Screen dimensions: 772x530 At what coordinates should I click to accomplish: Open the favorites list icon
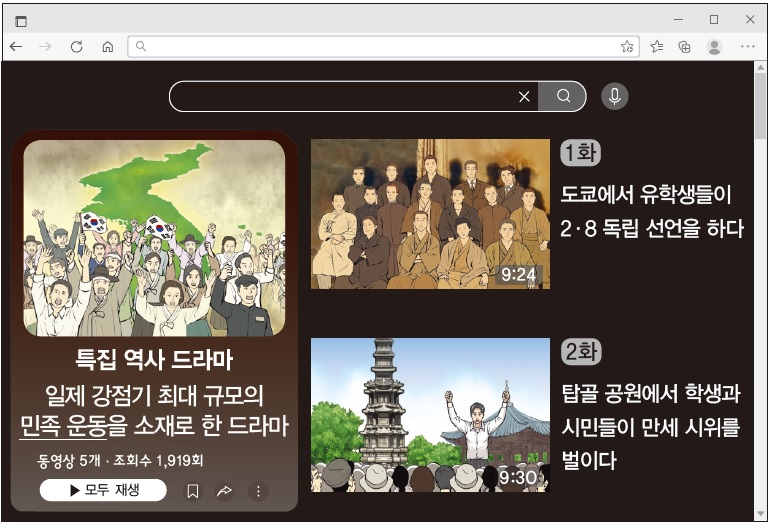(x=656, y=47)
